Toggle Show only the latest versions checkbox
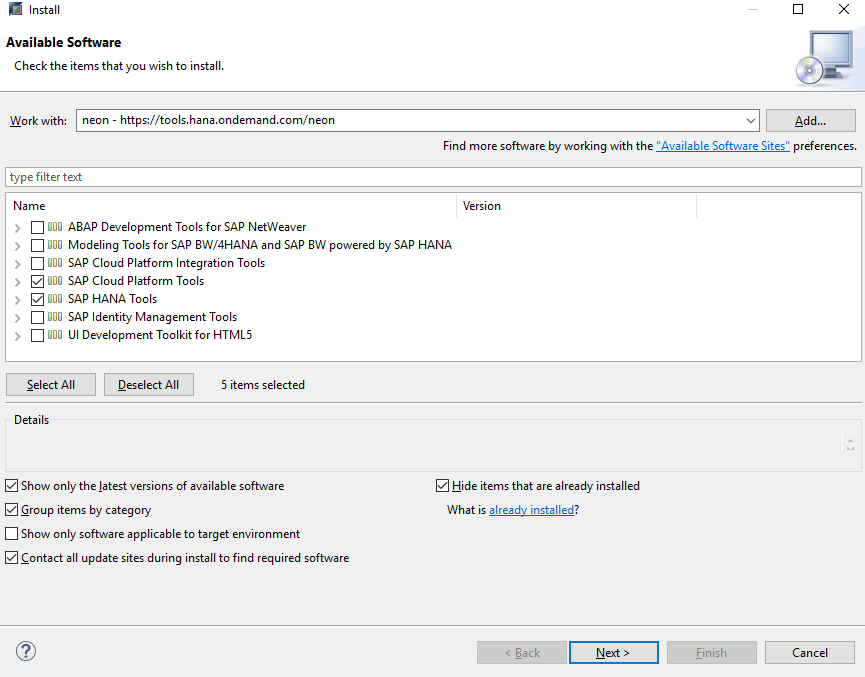 click(12, 486)
